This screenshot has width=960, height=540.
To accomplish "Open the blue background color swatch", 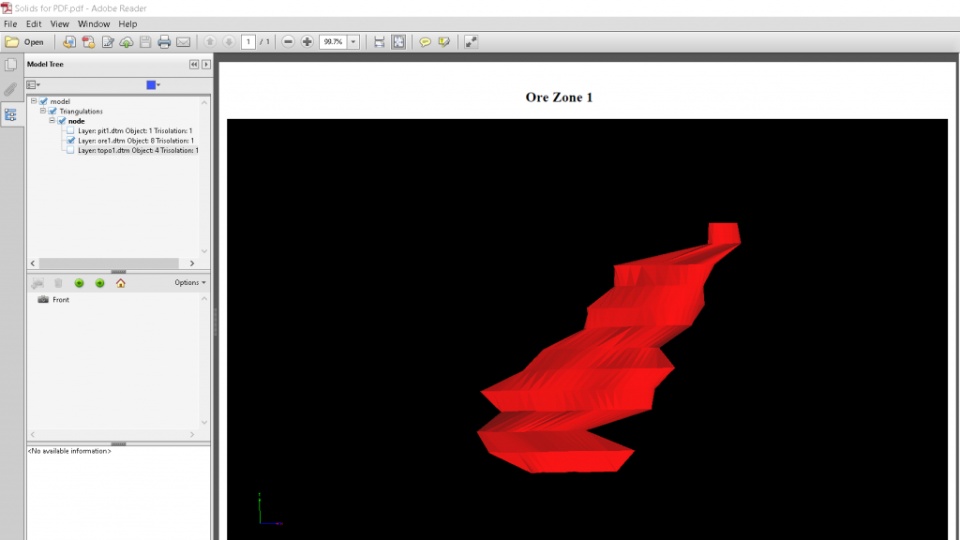I will click(x=151, y=85).
